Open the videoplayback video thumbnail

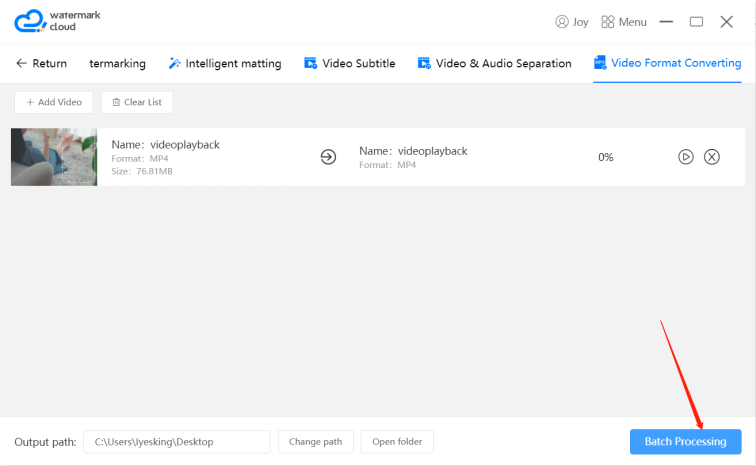coord(54,157)
